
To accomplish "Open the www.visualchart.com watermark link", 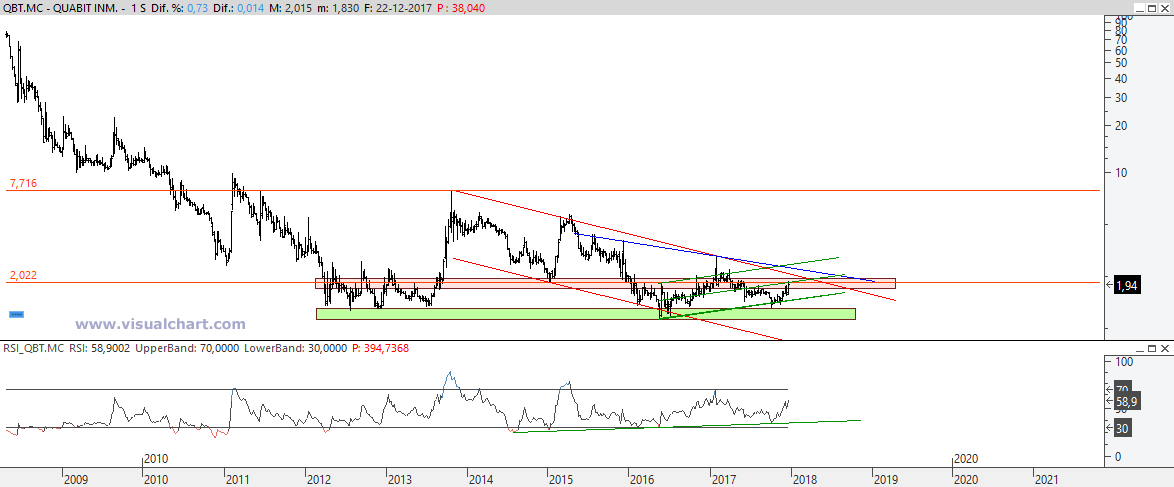I will (160, 324).
